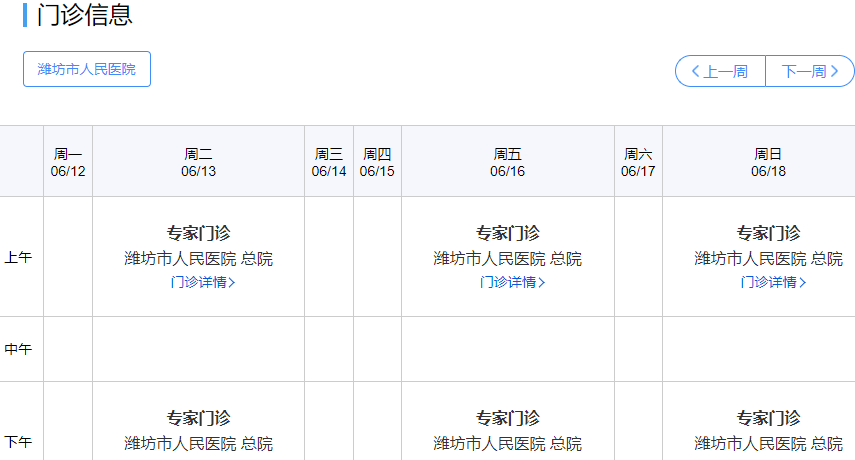The width and height of the screenshot is (855, 460).
Task: Click the 周一 06/12 column header
Action: pyautogui.click(x=68, y=162)
